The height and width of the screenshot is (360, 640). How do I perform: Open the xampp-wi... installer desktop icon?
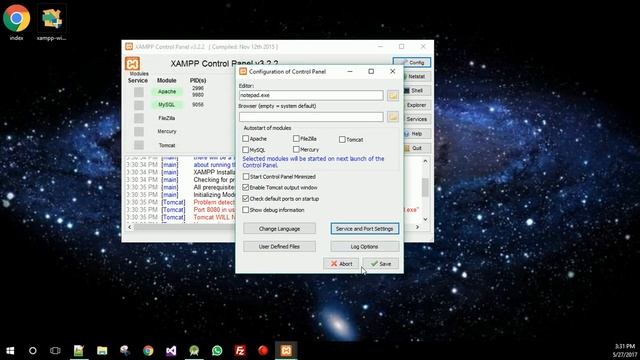(52, 21)
